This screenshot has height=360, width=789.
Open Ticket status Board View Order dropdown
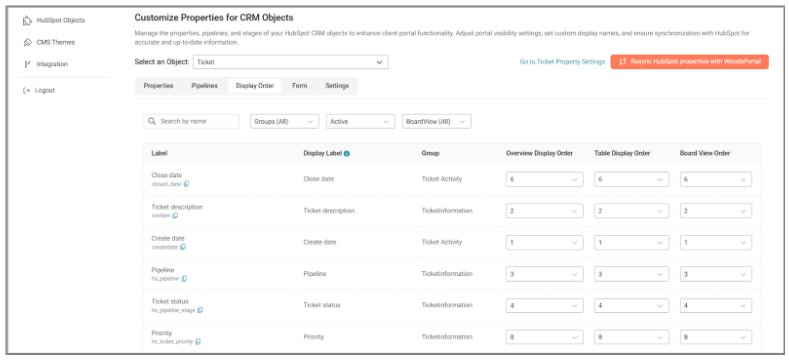point(716,306)
